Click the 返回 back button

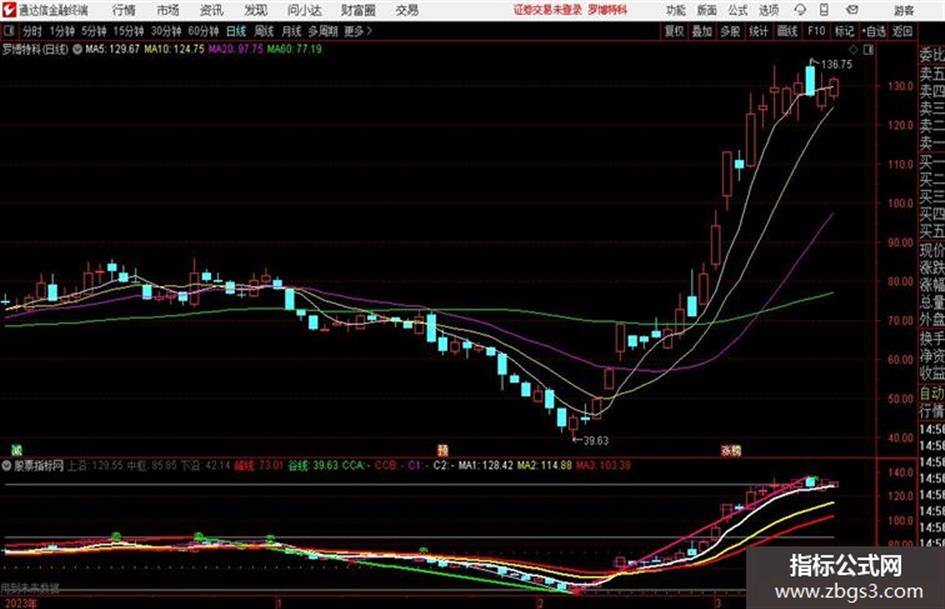pyautogui.click(x=902, y=31)
